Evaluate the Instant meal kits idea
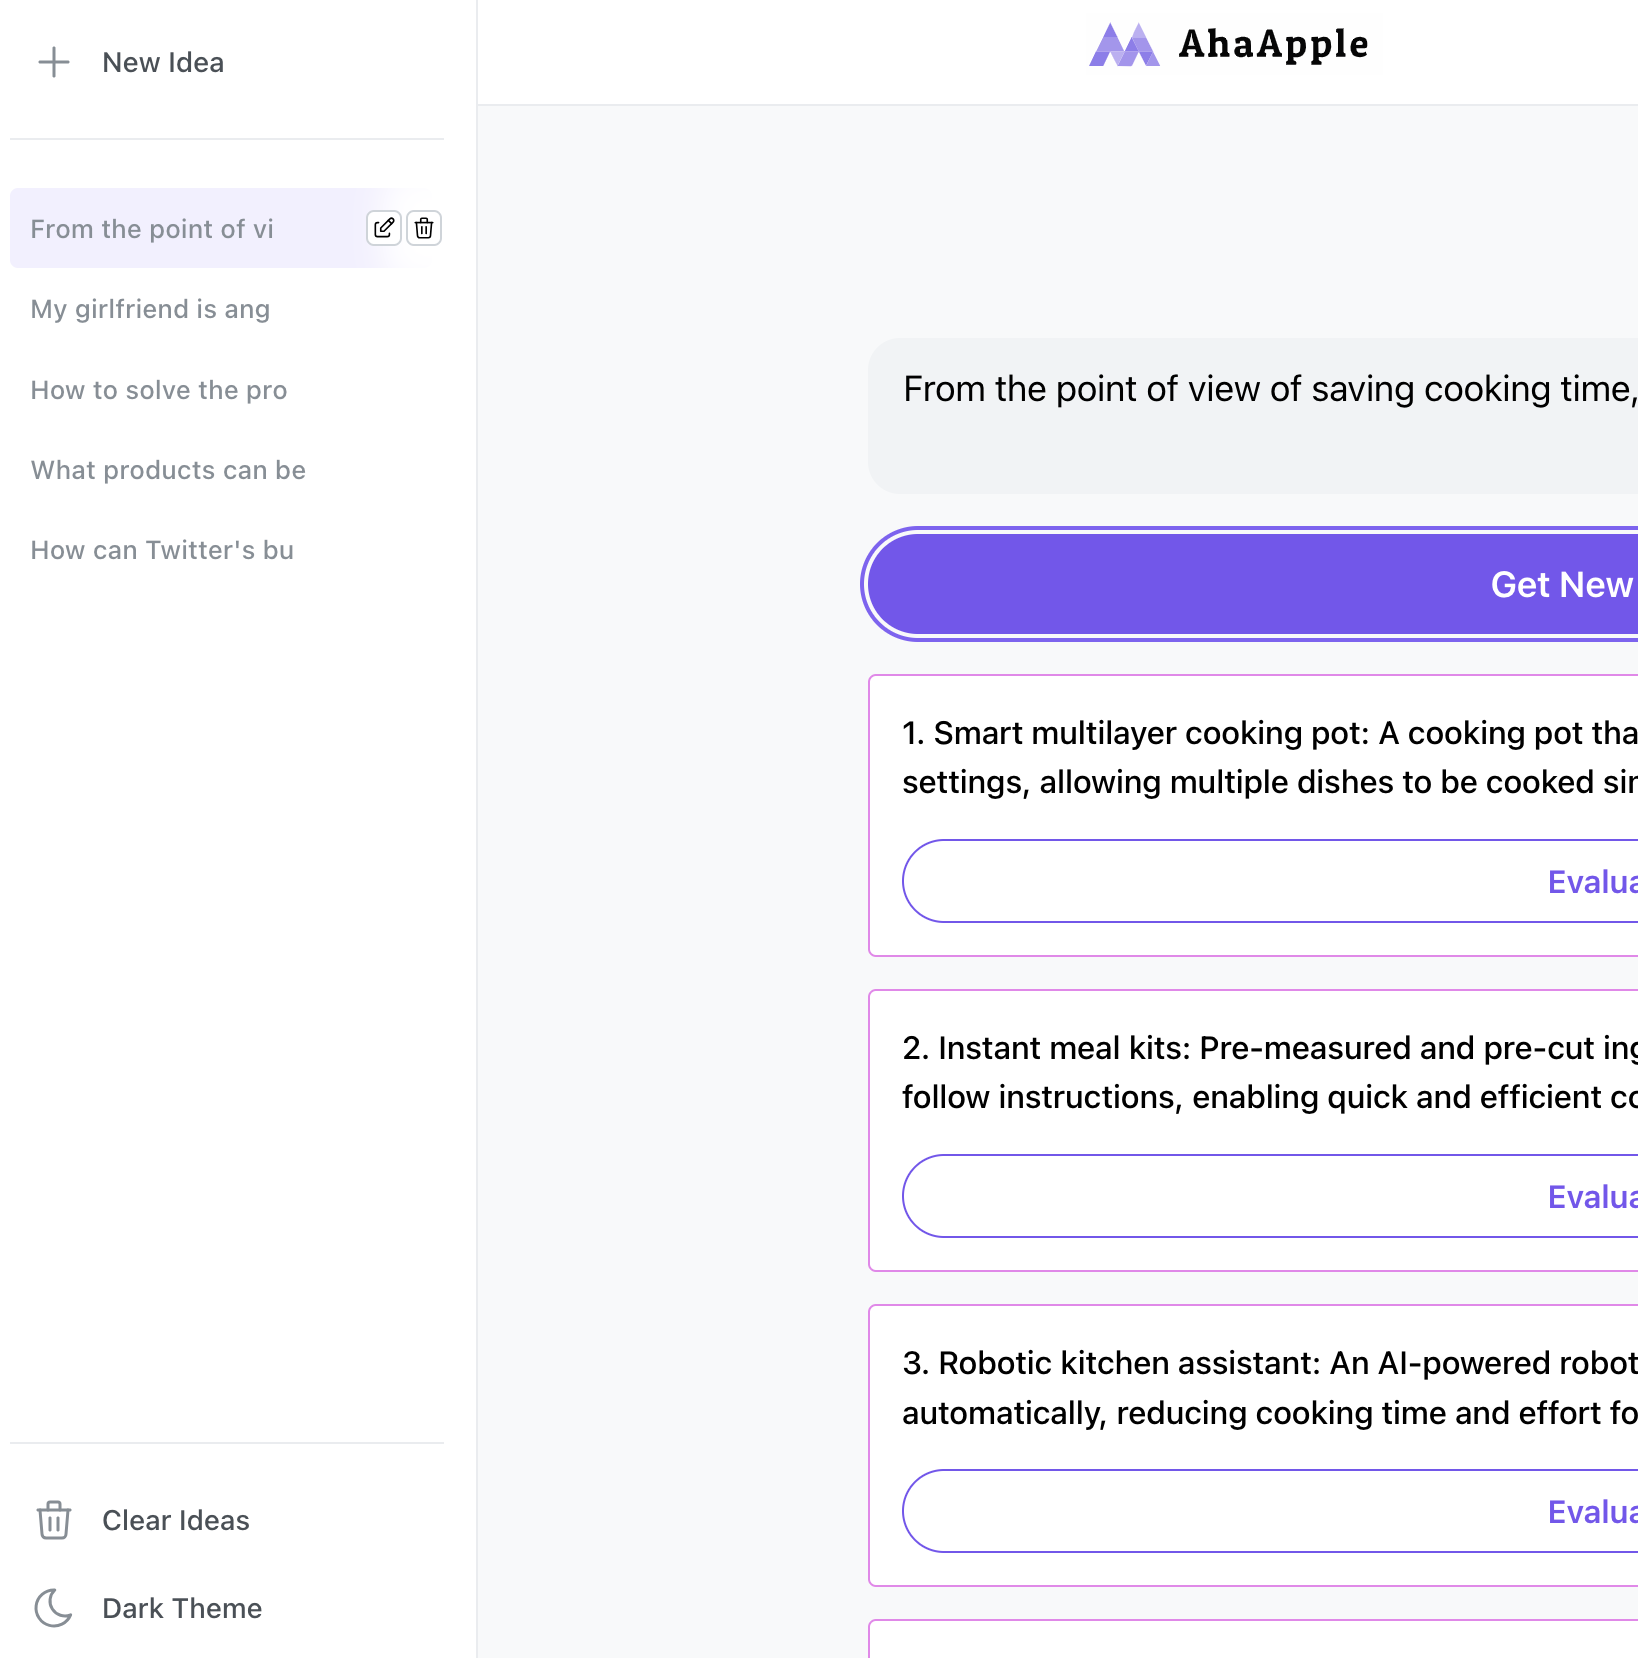Viewport: 1638px width, 1658px height. (x=1270, y=1196)
